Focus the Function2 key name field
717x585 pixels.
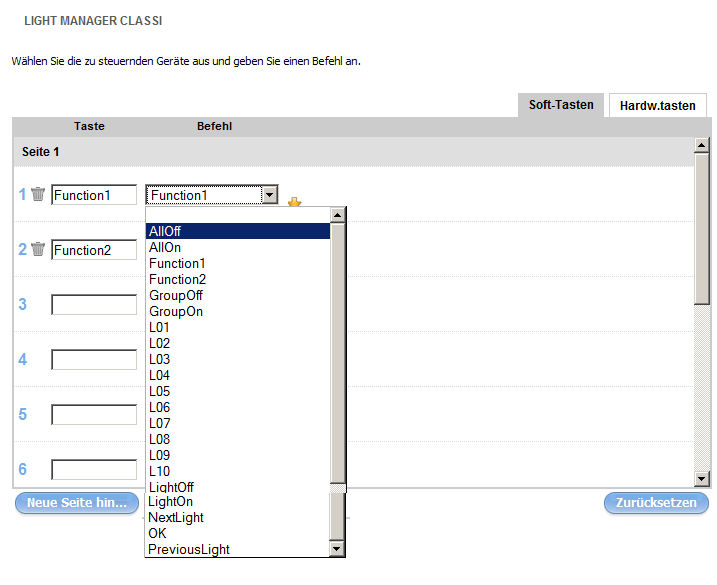coord(94,250)
